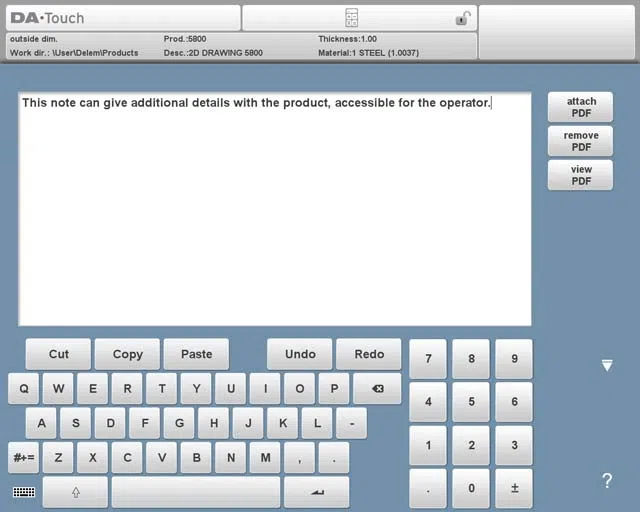Tap letter O key
The width and height of the screenshot is (640, 512).
(x=300, y=388)
